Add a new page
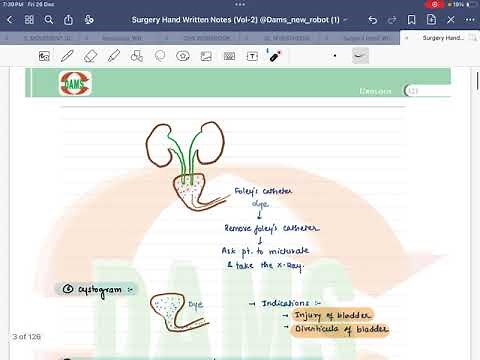480x360 pixels. pos(431,20)
